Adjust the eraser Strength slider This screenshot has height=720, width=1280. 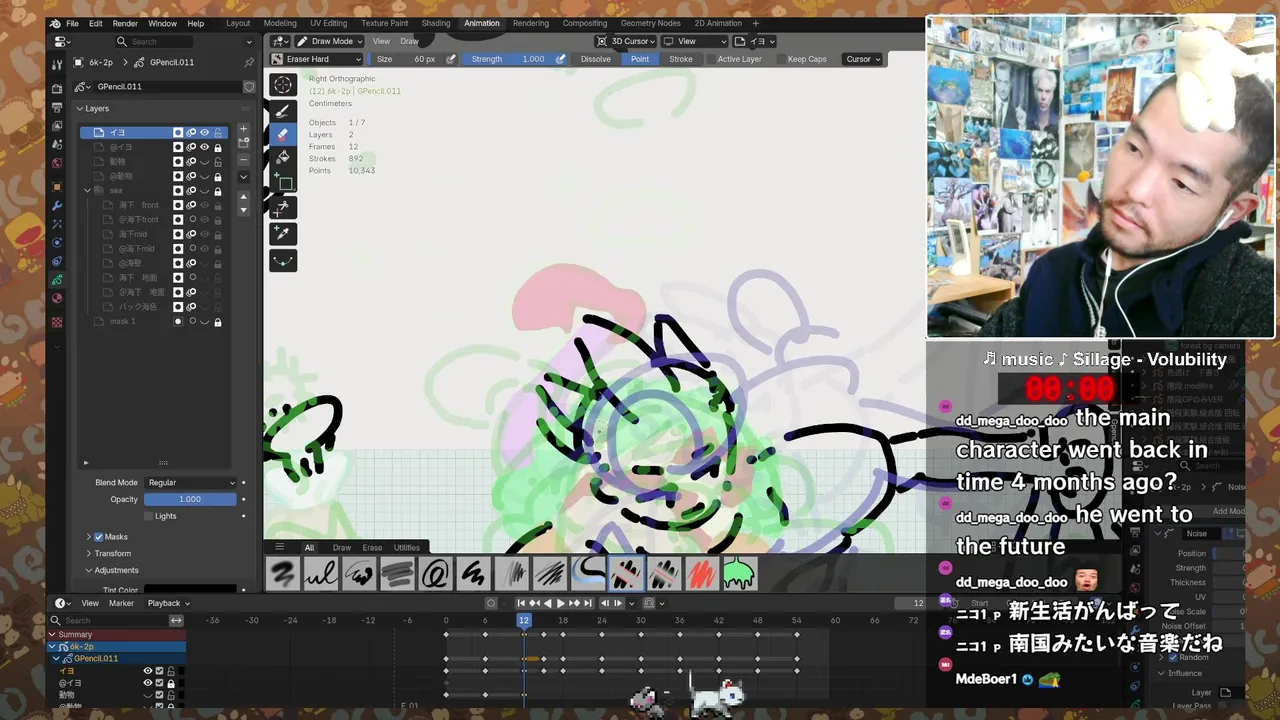click(508, 59)
